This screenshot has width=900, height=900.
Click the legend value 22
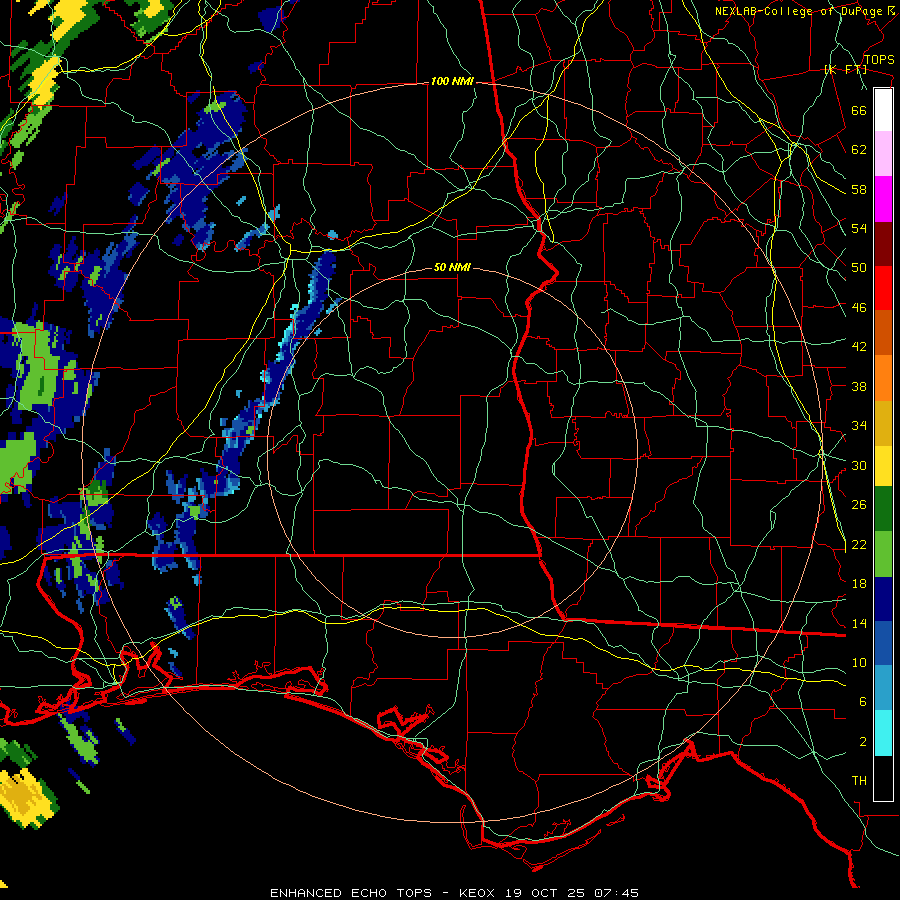click(x=859, y=544)
